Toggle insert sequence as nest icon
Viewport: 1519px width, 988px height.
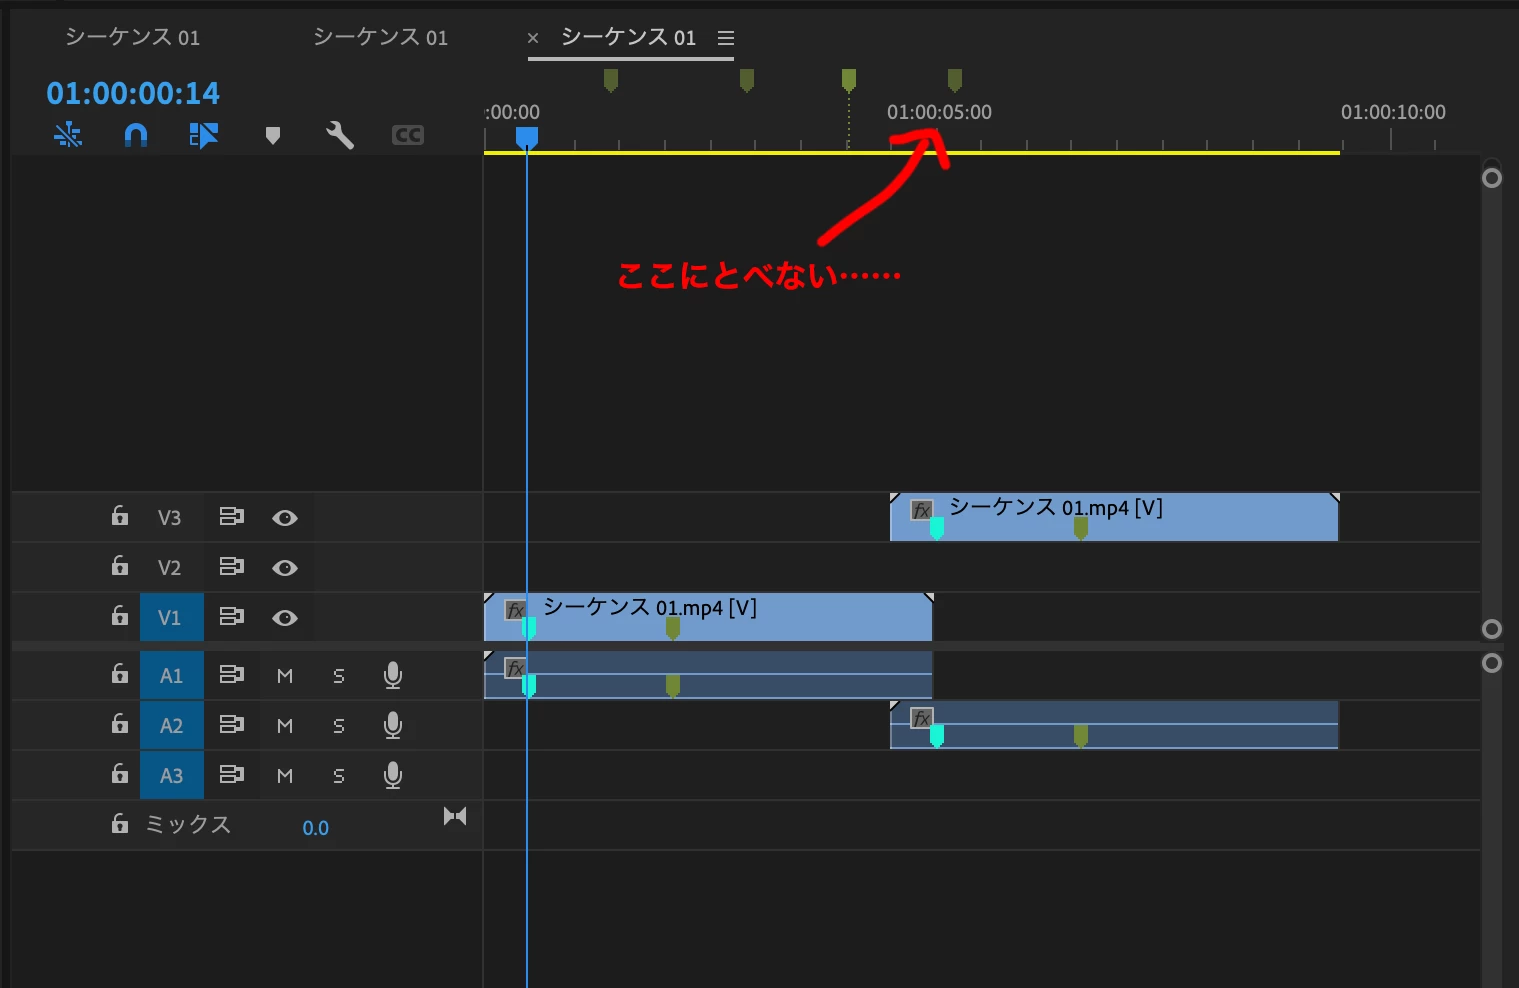[68, 135]
